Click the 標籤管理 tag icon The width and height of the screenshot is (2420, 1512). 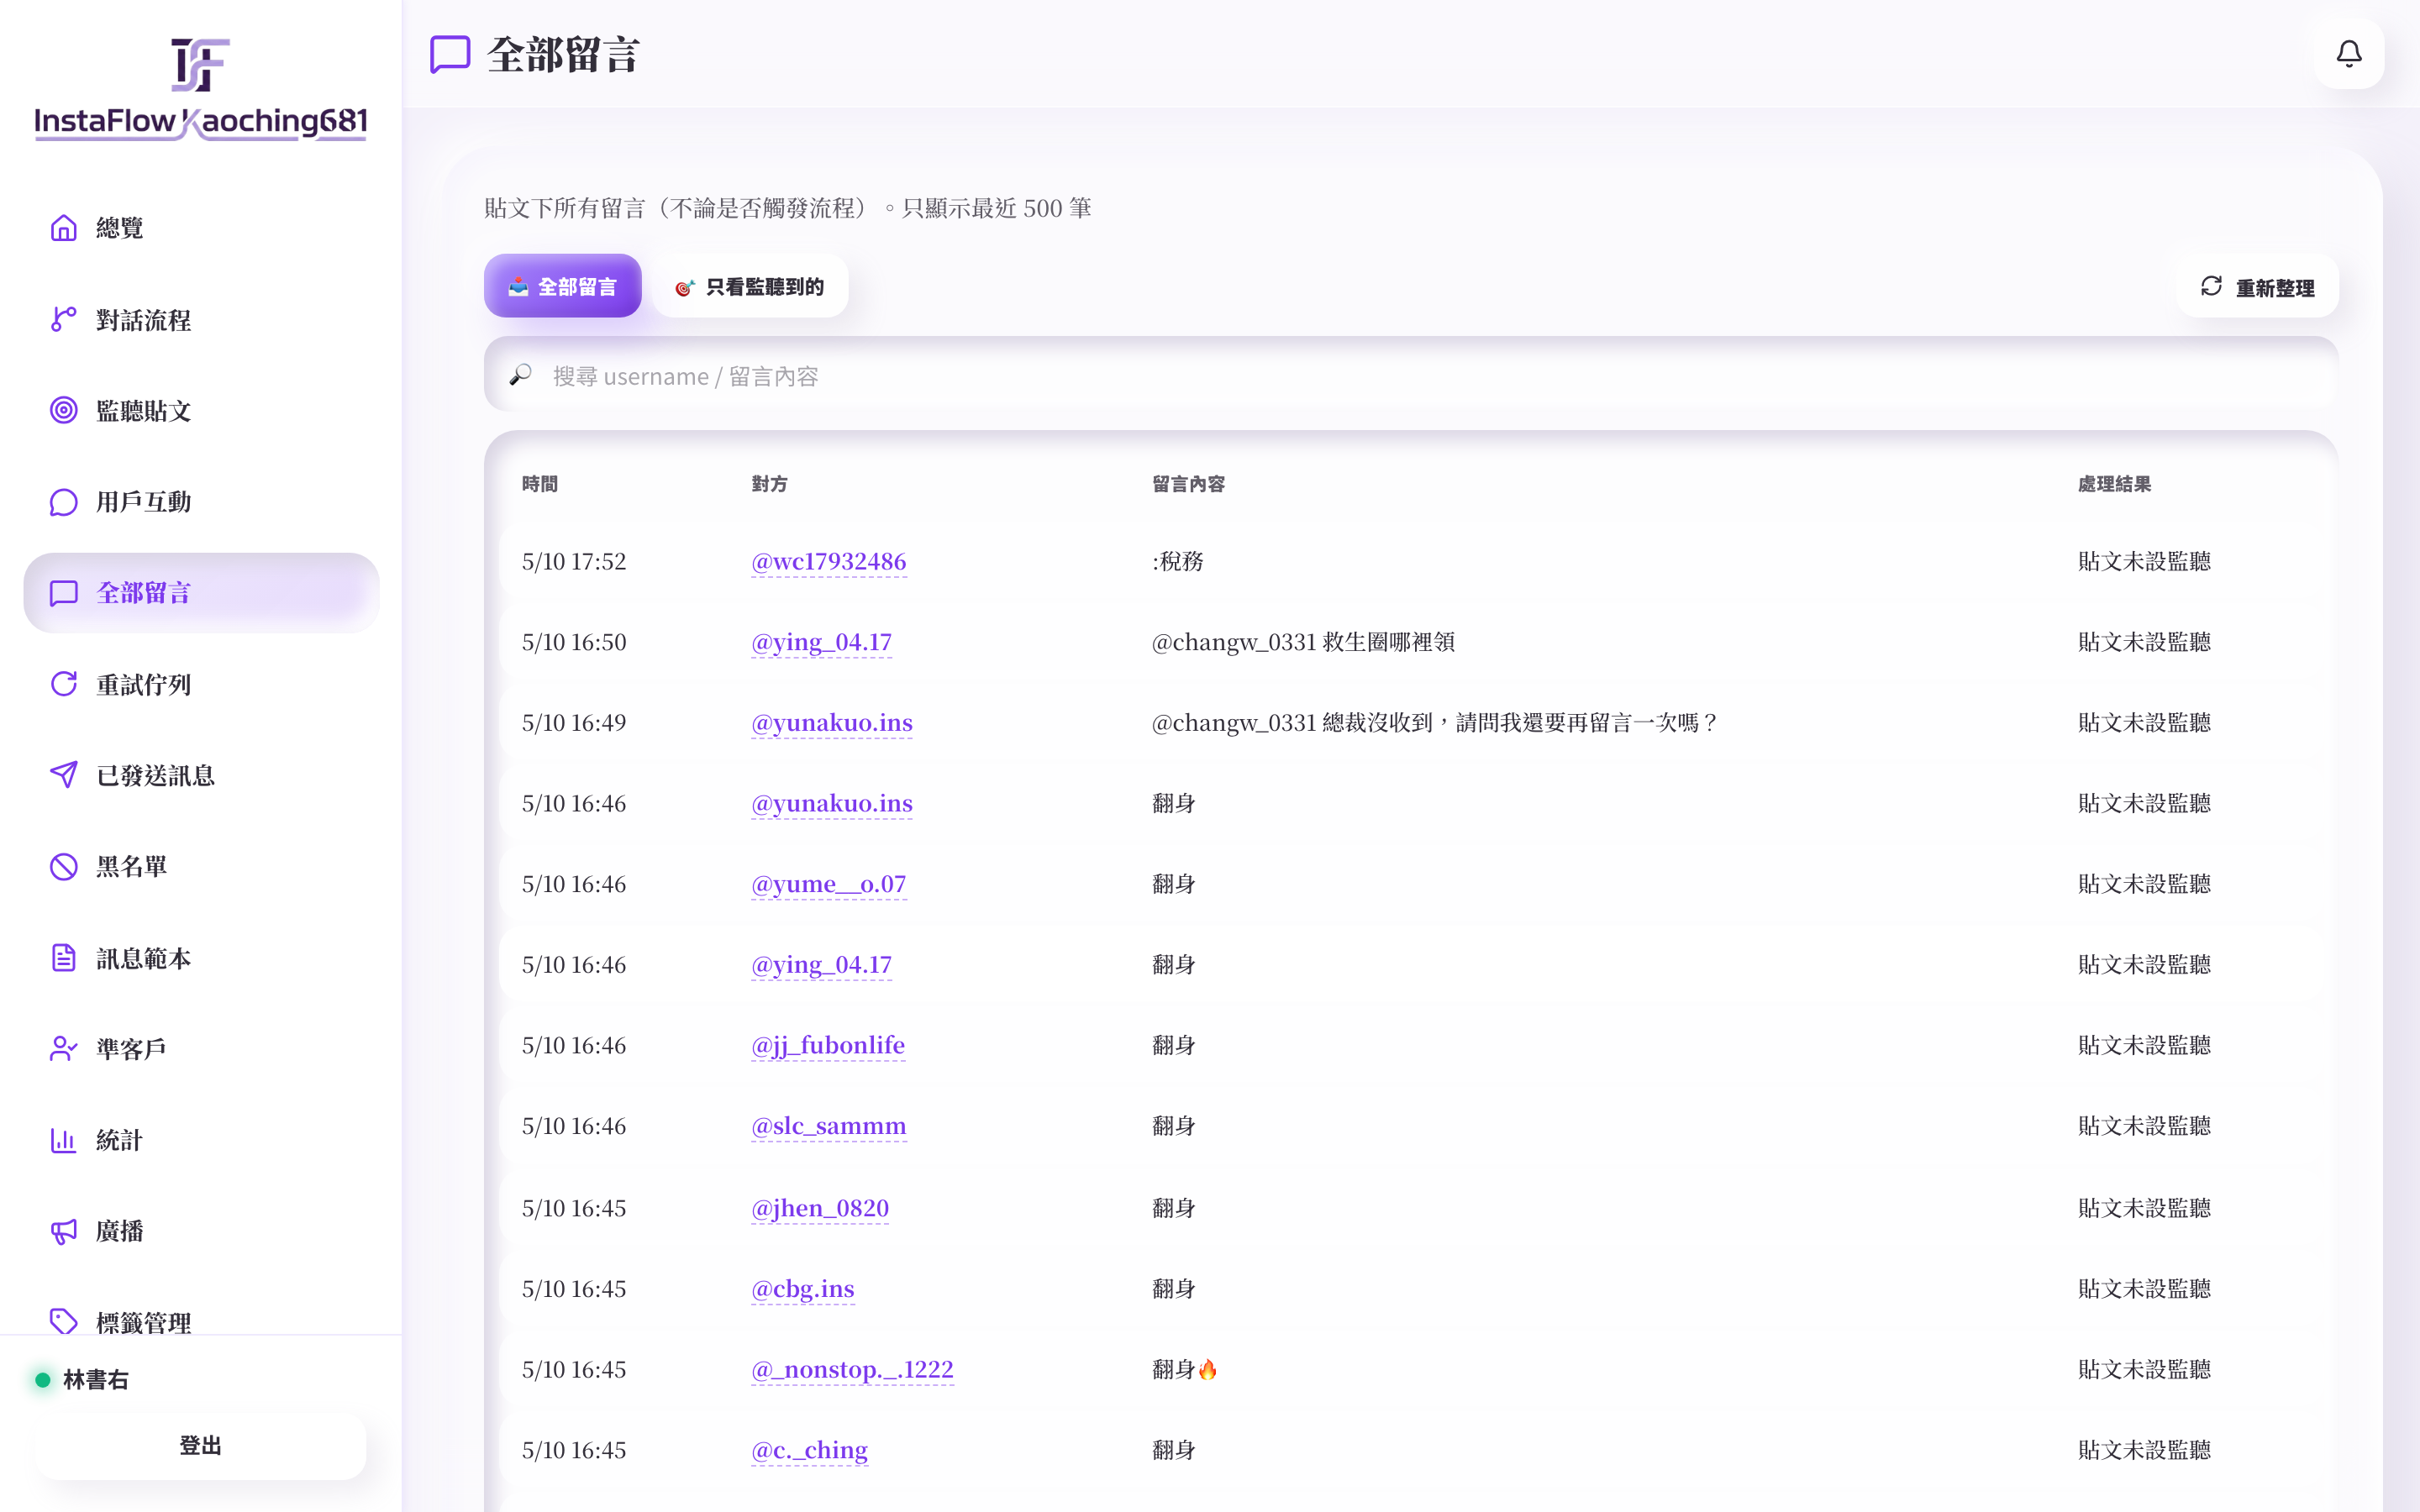[x=64, y=1321]
